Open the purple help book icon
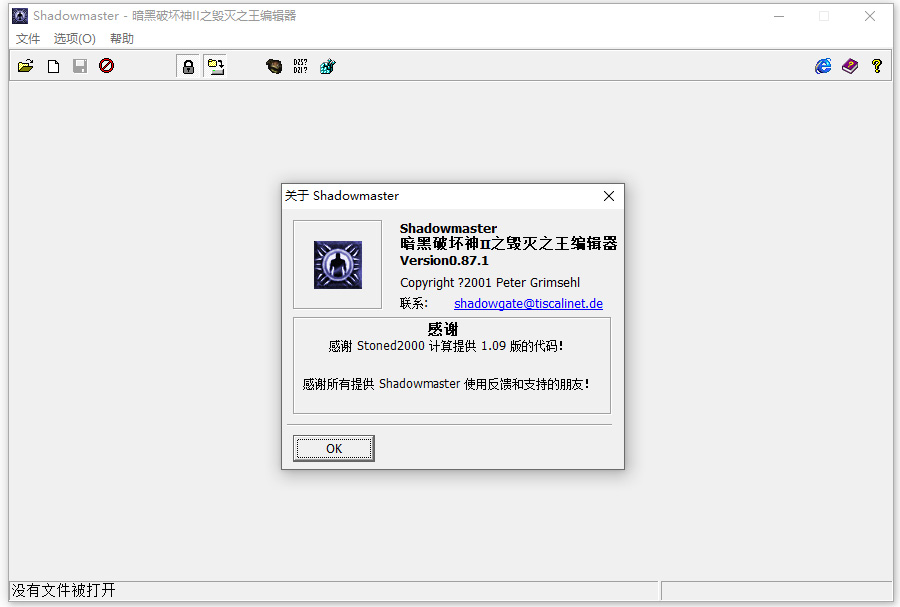The width and height of the screenshot is (900, 607). tap(850, 66)
